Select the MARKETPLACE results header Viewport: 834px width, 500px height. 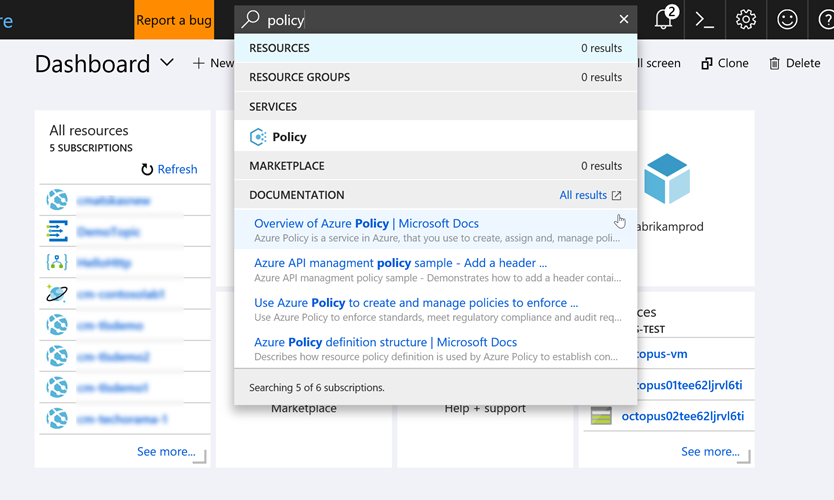pos(436,166)
